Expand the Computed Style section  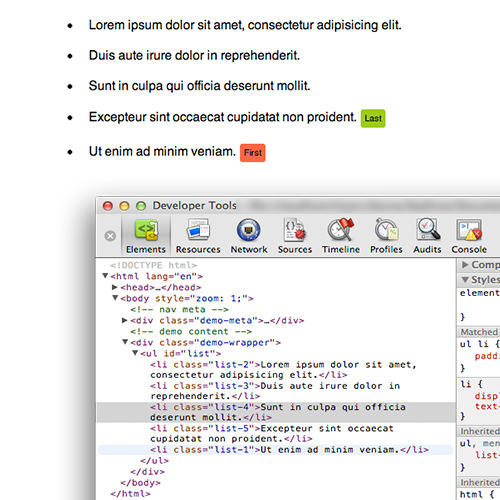465,265
